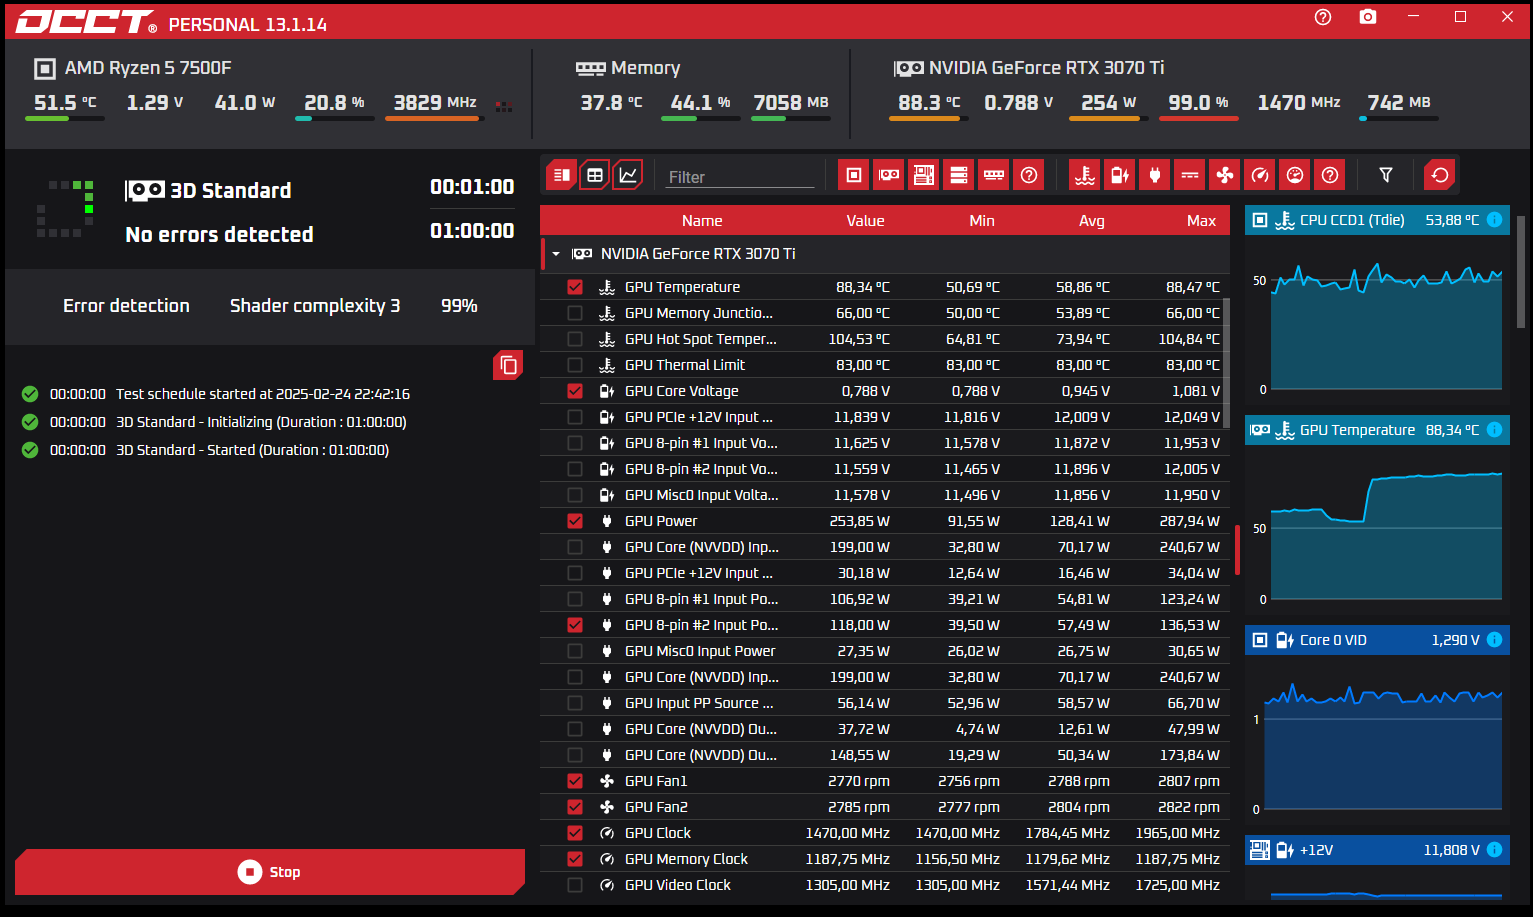Click the question-mark filter beside the usage gauge
The image size is (1533, 917).
1330,175
